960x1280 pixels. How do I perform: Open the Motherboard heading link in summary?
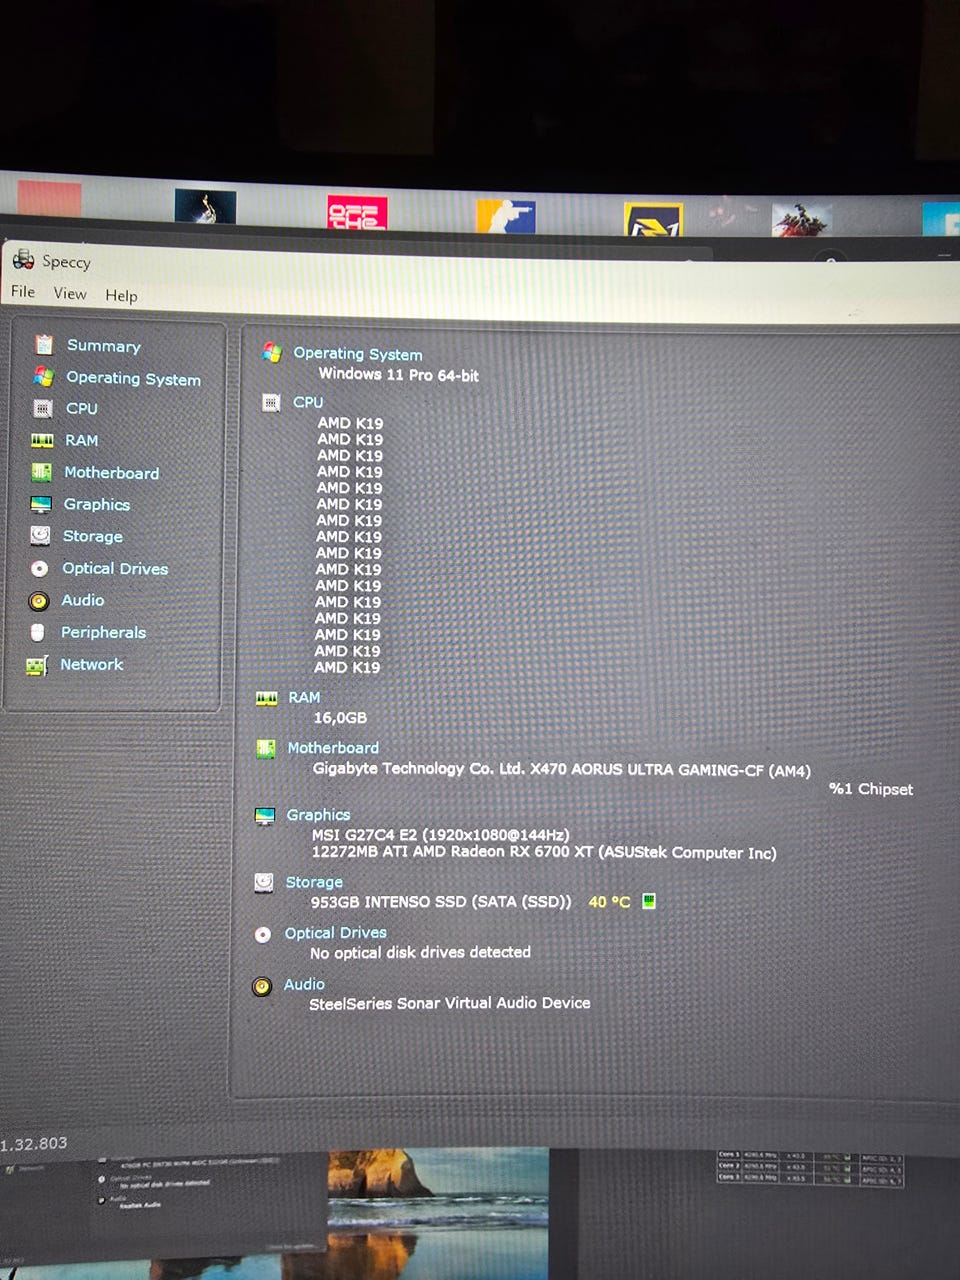pyautogui.click(x=333, y=747)
